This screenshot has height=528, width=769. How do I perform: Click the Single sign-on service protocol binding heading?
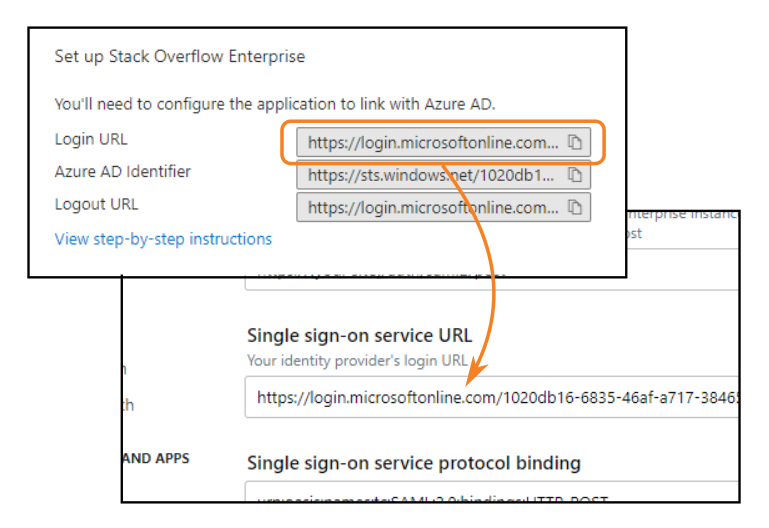[414, 463]
